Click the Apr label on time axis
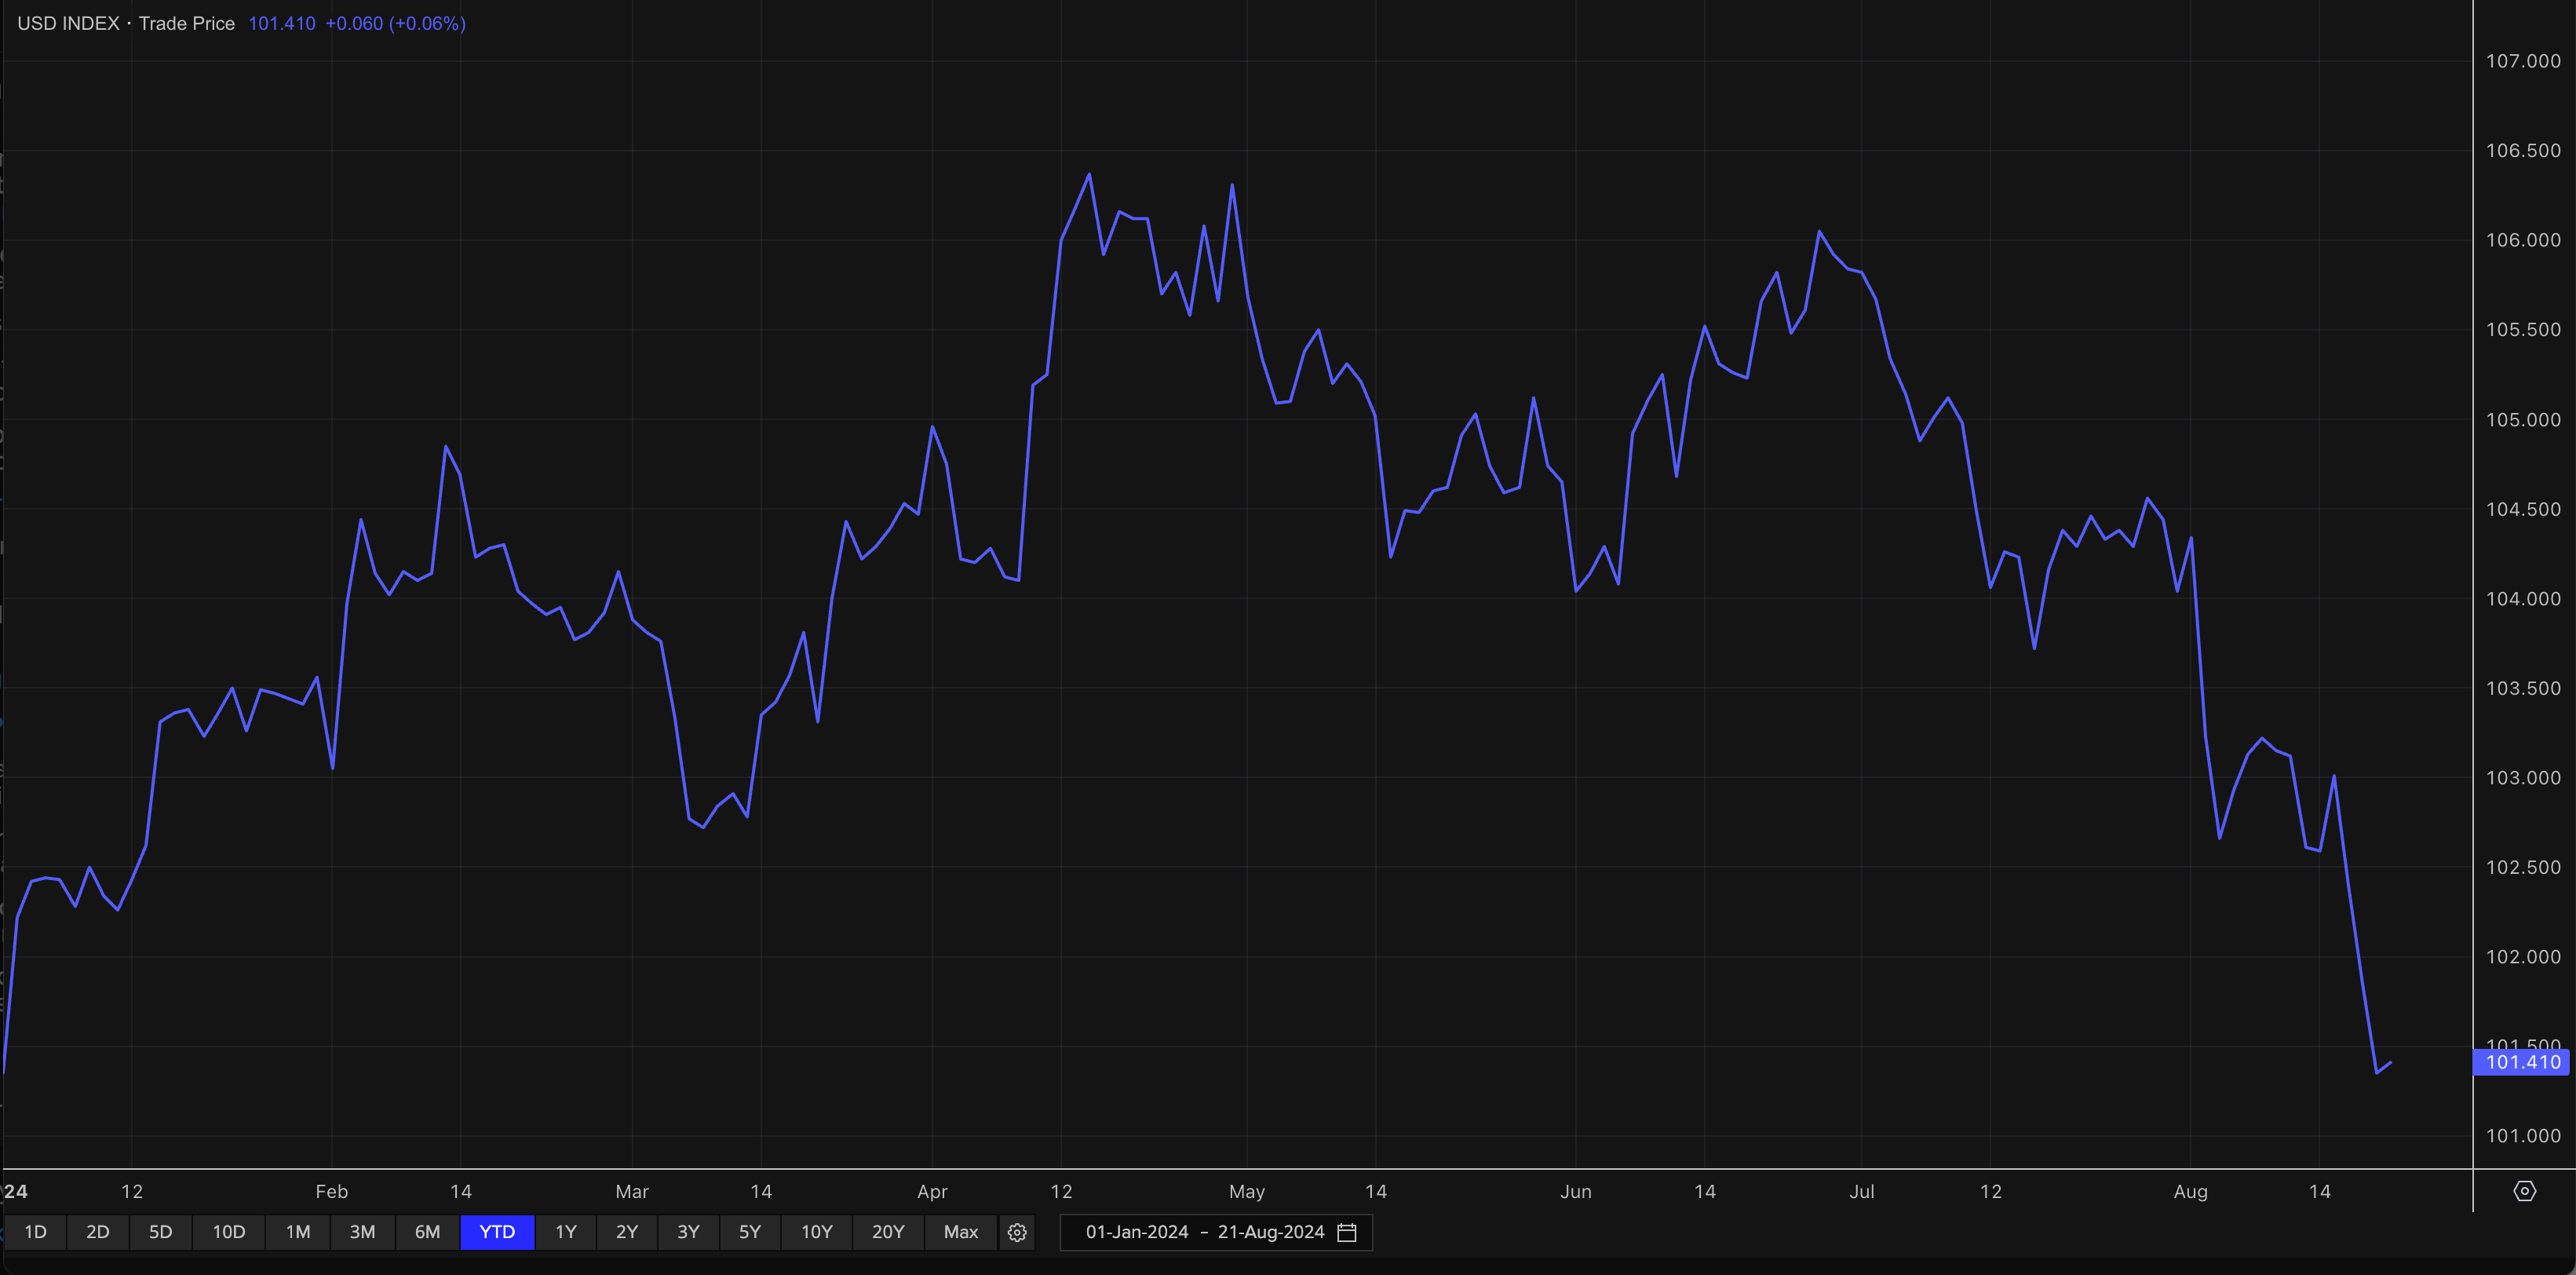This screenshot has height=1275, width=2576. (932, 1192)
